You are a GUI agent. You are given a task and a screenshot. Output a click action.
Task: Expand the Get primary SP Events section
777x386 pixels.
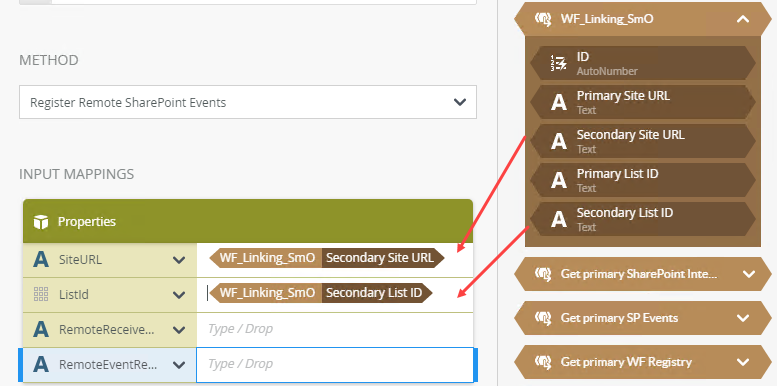click(743, 318)
